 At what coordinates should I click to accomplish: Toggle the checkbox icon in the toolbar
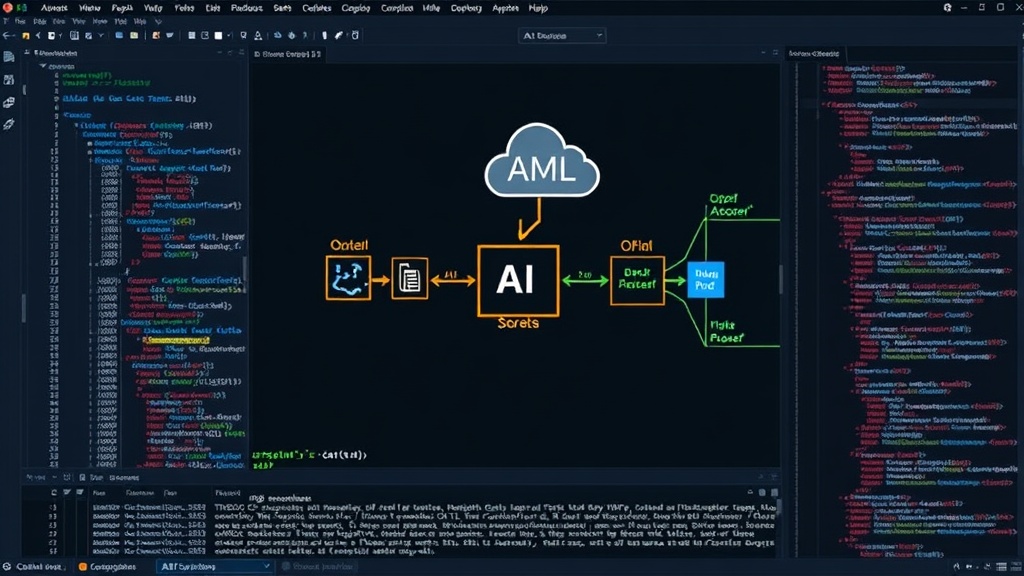(x=88, y=35)
